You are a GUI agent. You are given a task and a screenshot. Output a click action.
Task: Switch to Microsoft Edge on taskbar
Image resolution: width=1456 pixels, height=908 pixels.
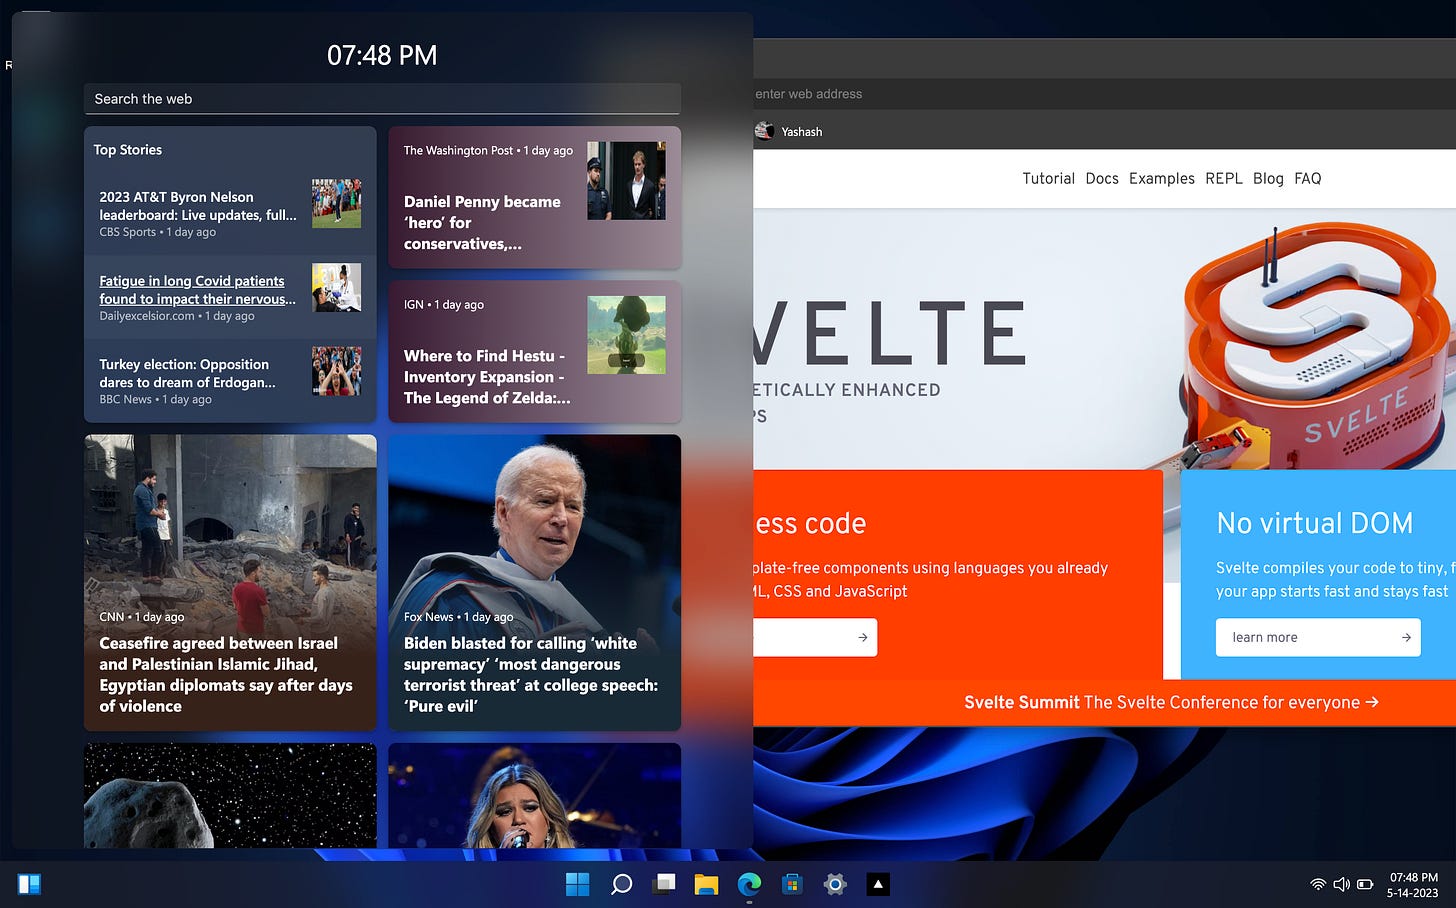coord(749,884)
